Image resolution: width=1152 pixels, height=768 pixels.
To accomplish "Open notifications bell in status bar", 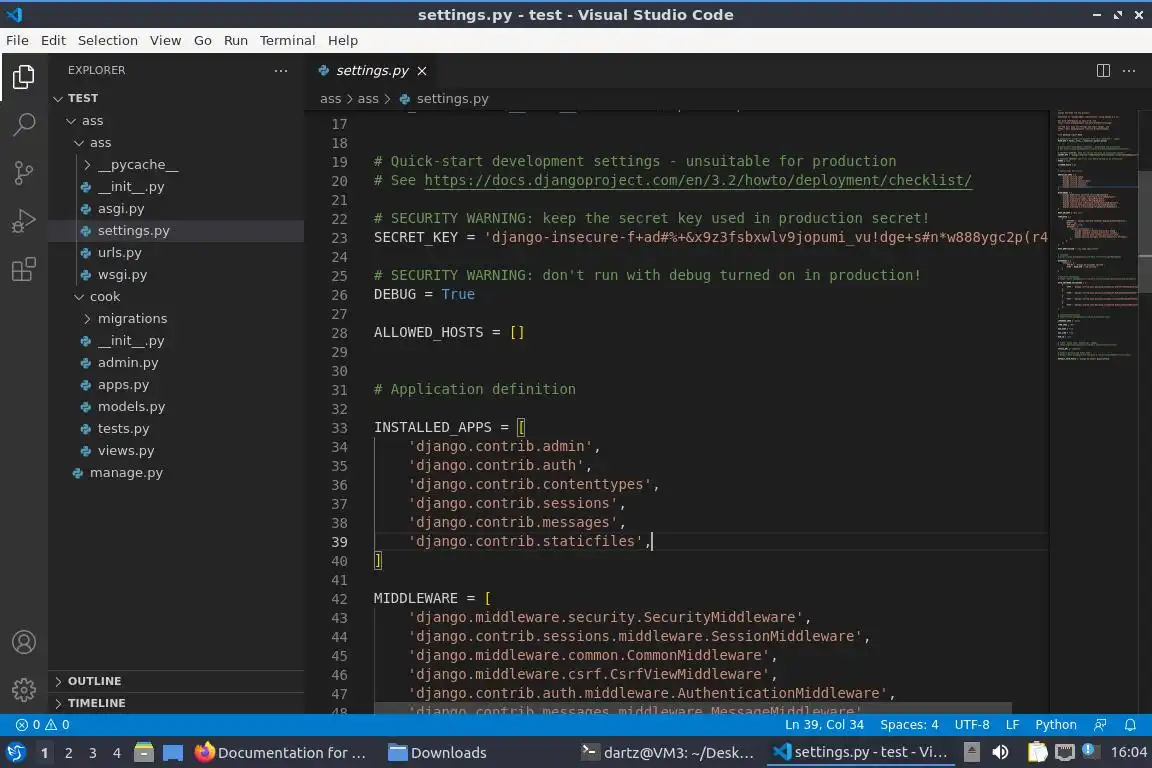I will point(1130,725).
